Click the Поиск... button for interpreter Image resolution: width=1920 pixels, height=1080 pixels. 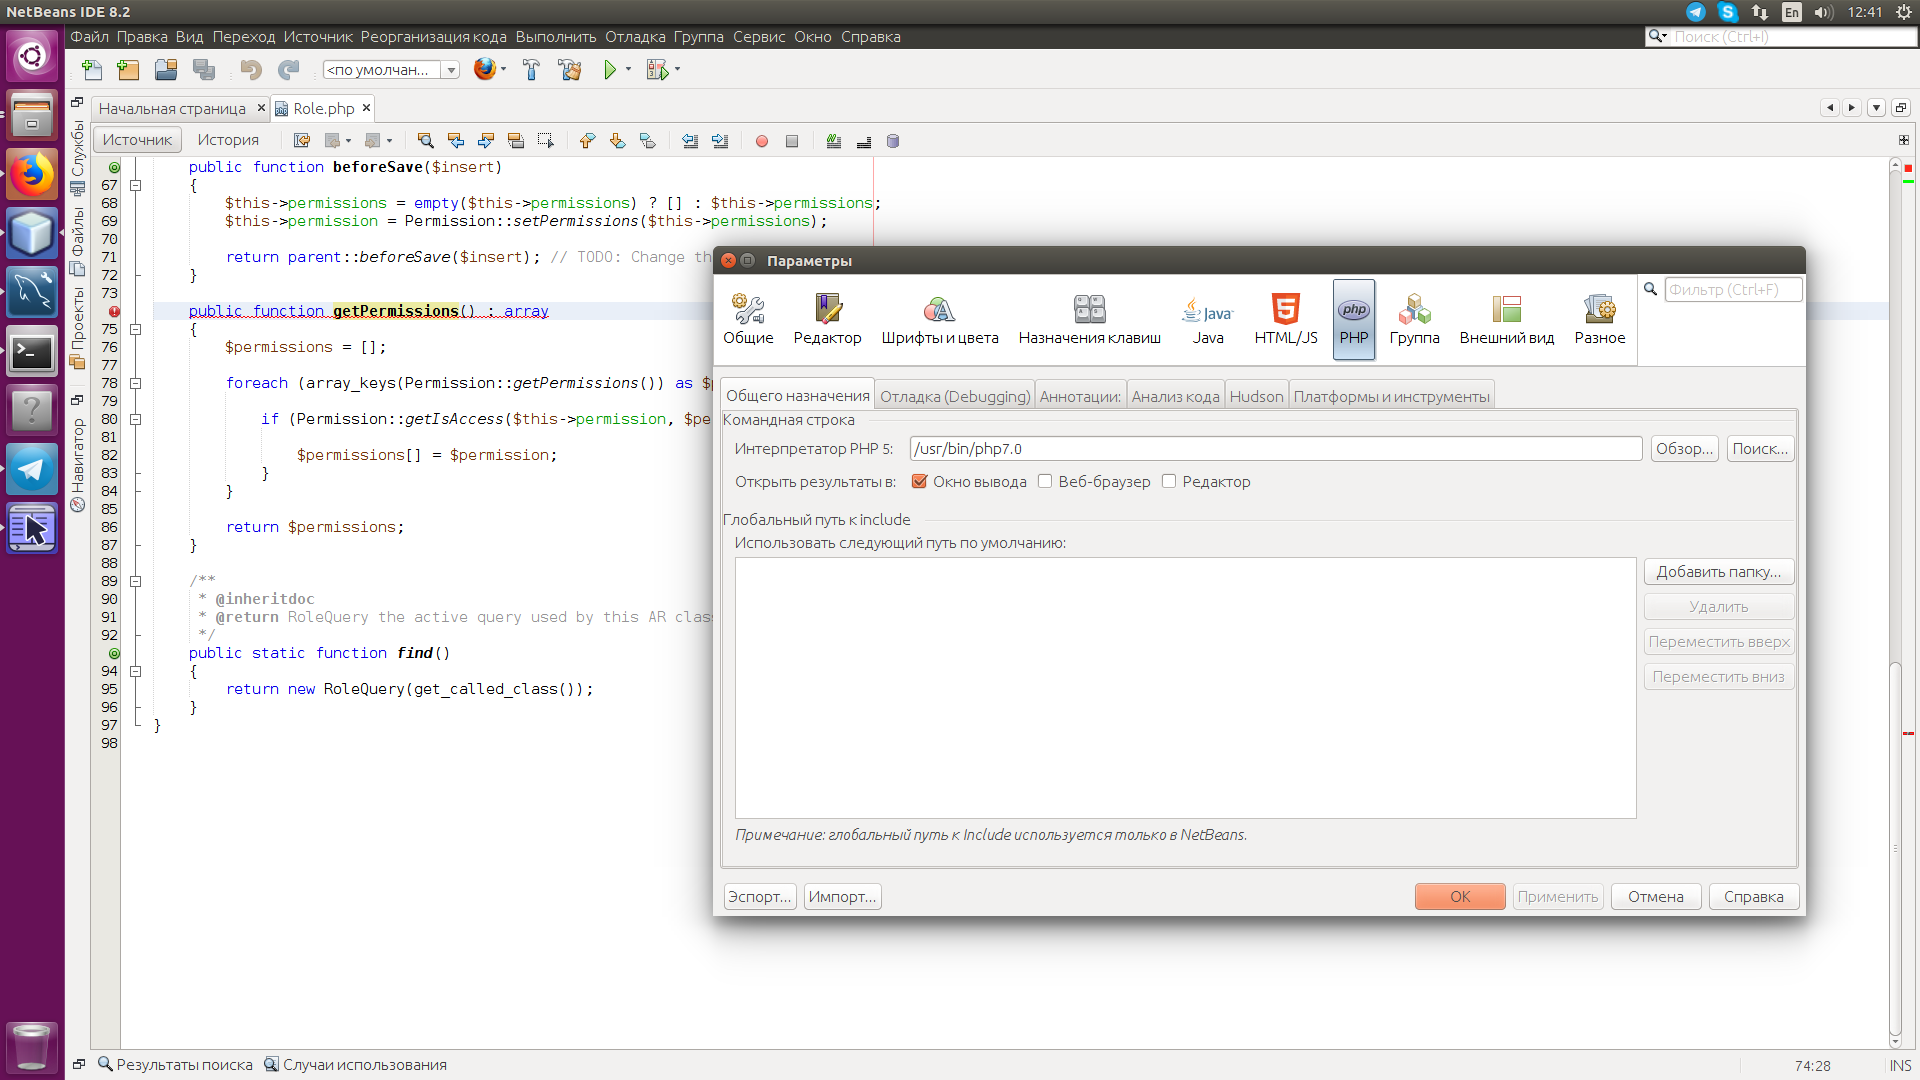pyautogui.click(x=1760, y=448)
